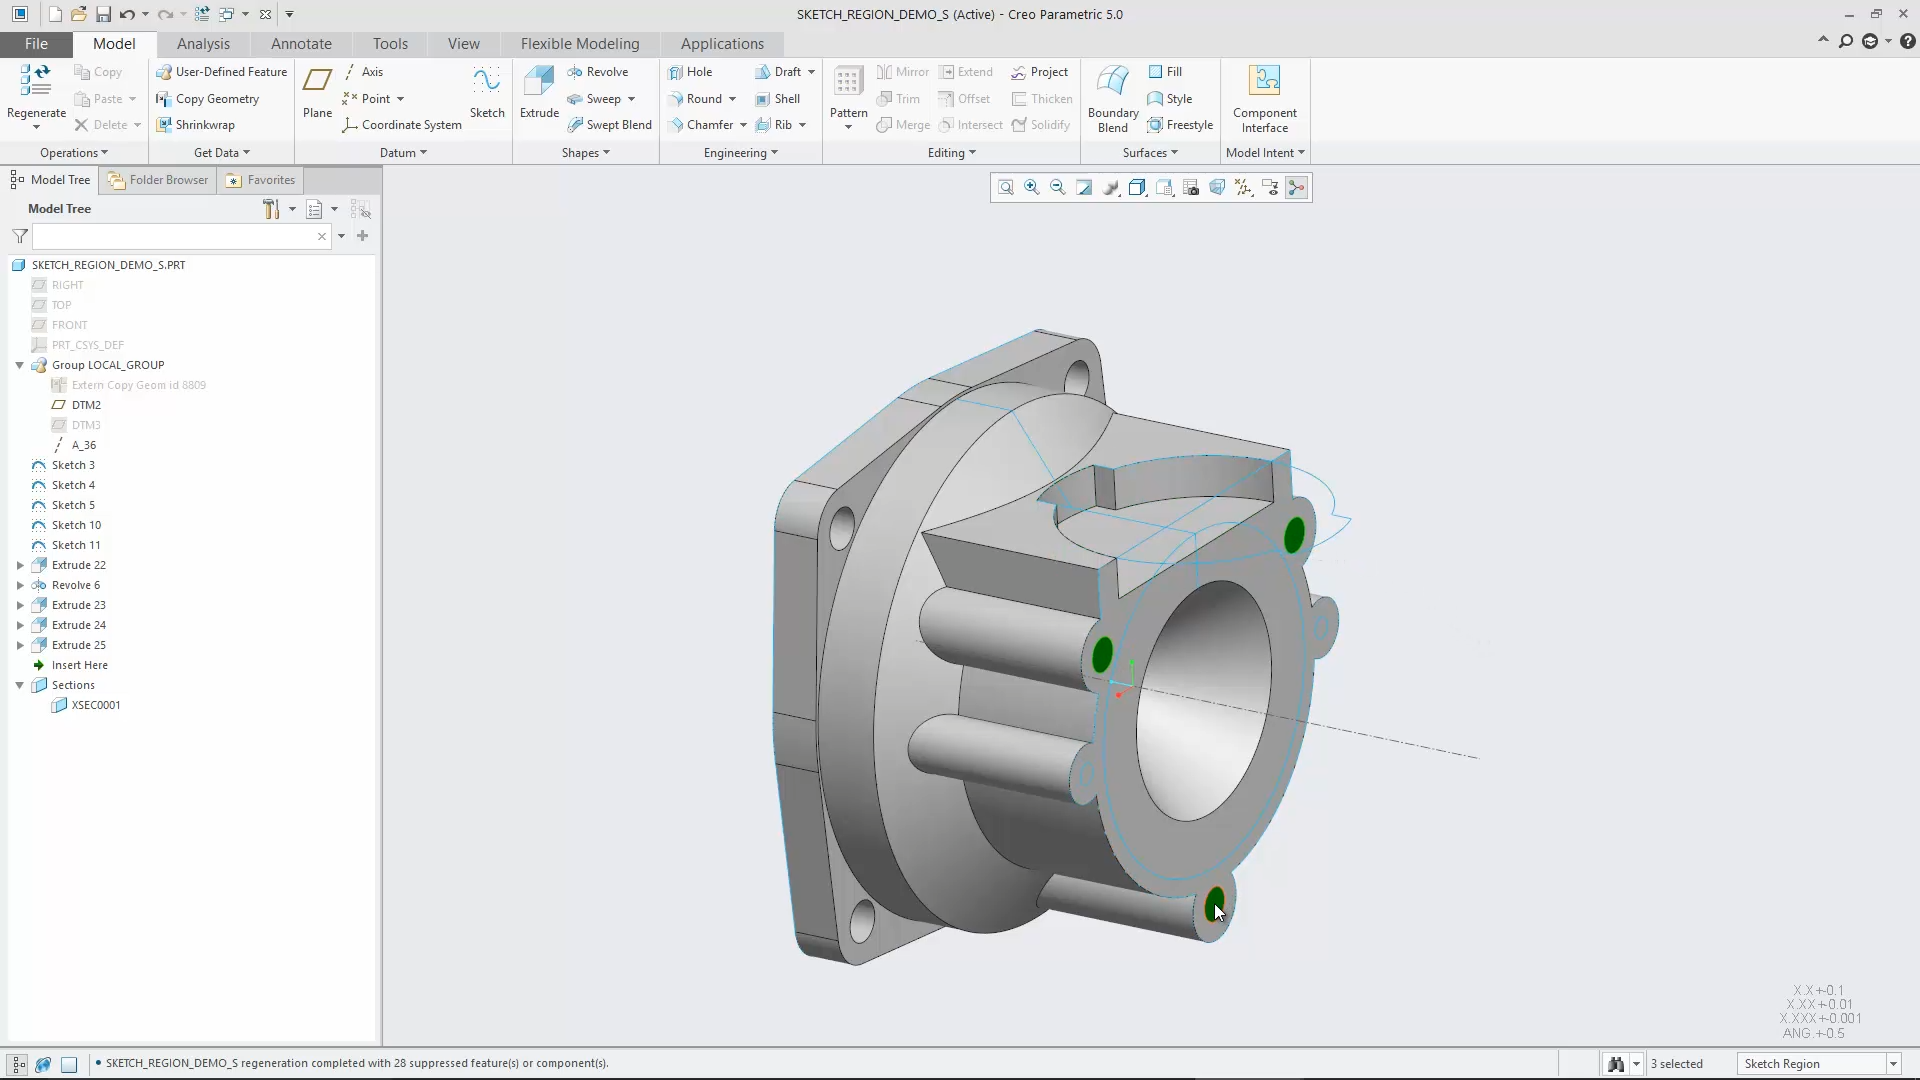1920x1080 pixels.
Task: Collapse the Group LOCAL_GROUP node
Action: click(20, 365)
